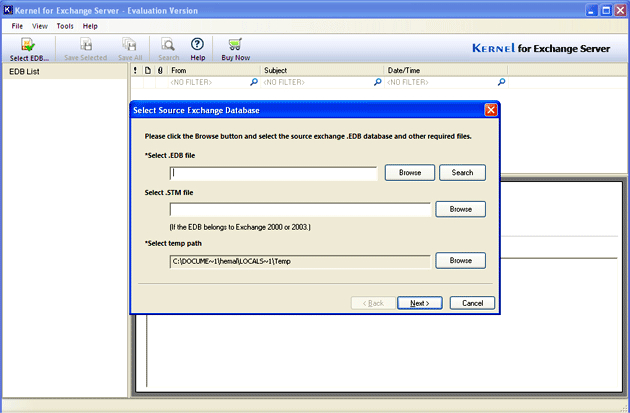This screenshot has height=413, width=630.
Task: Click the Subject column filter search icon
Action: (x=377, y=83)
